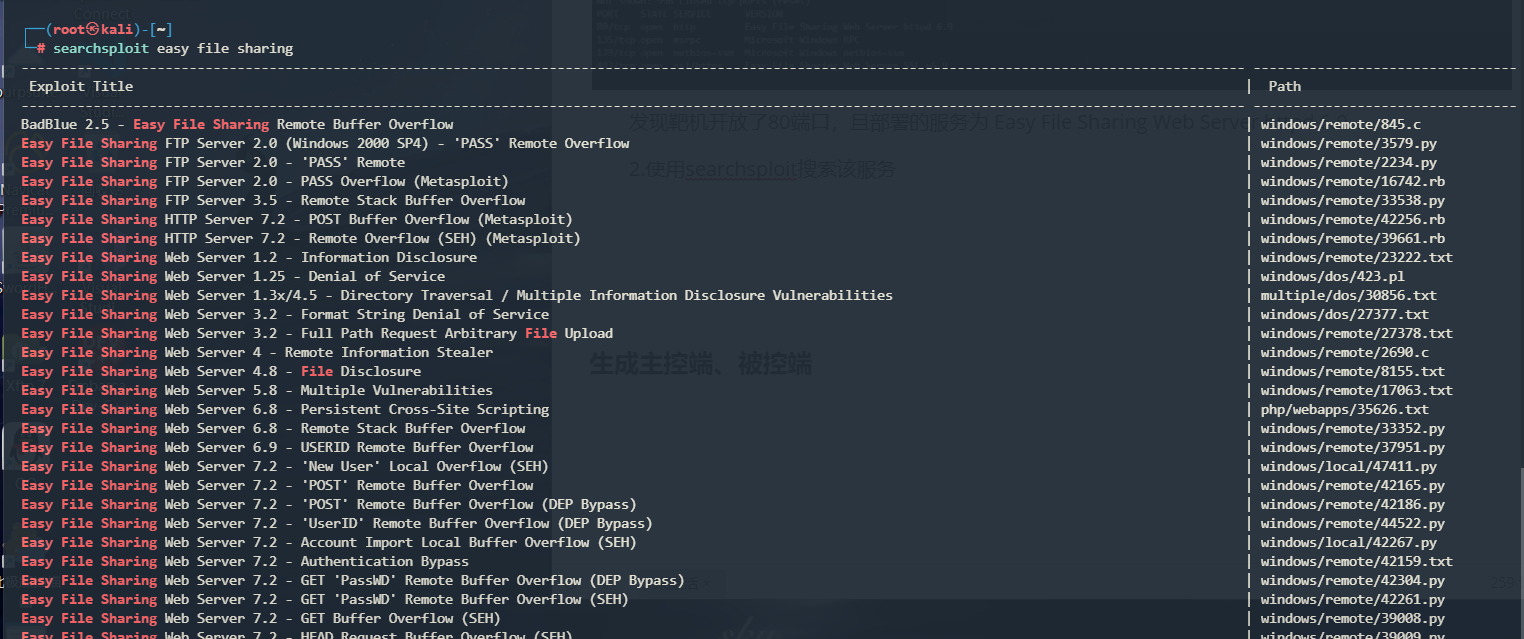Click the windows/remote/39661.rb path

click(x=1352, y=238)
